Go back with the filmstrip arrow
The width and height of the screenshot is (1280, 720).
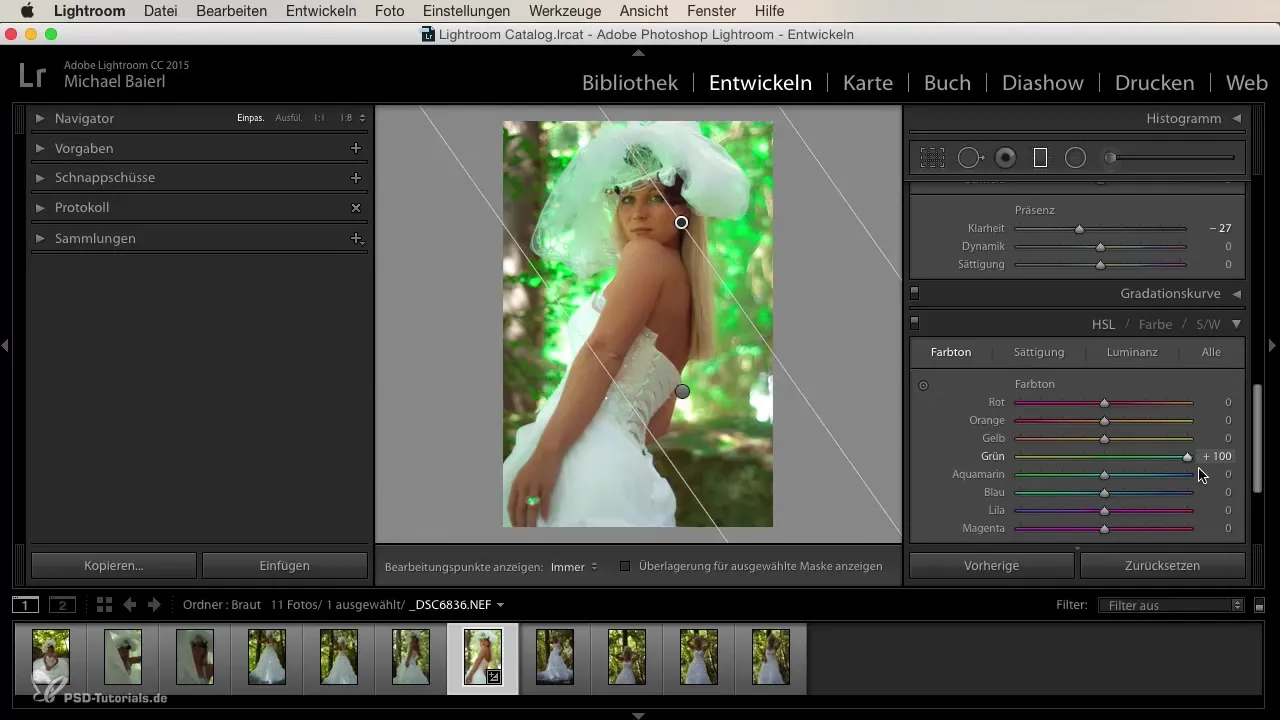(x=129, y=605)
